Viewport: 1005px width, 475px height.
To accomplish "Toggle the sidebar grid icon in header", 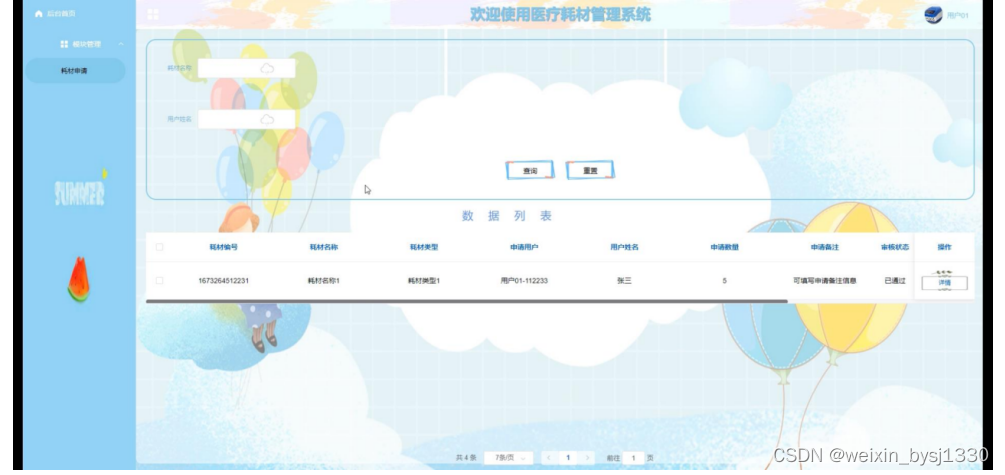I will click(153, 14).
